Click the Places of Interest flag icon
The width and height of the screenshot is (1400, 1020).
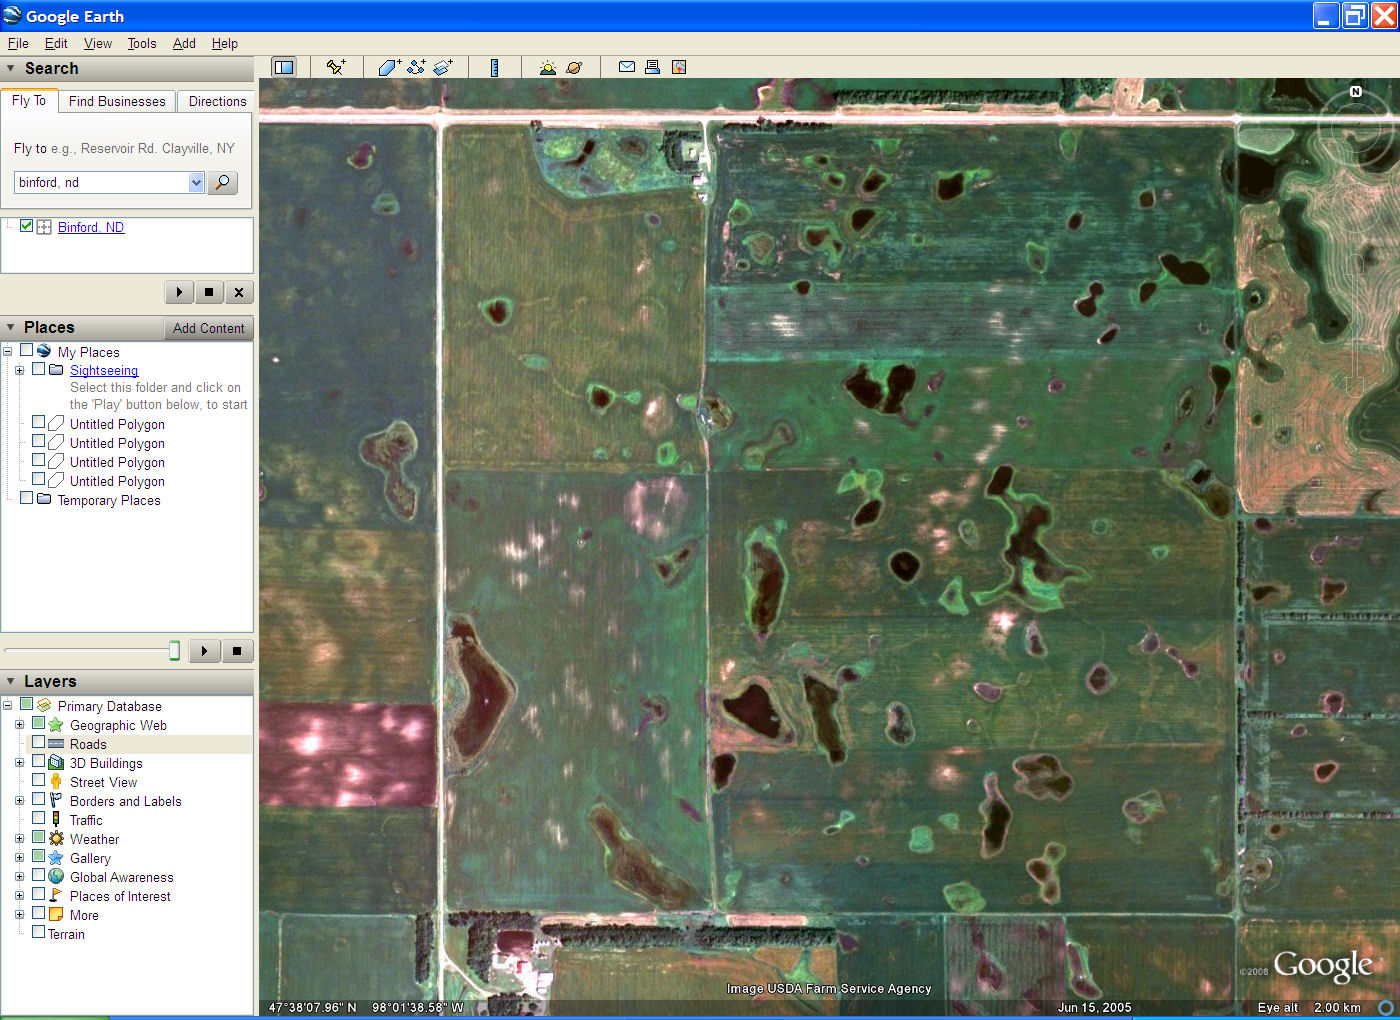pos(56,896)
